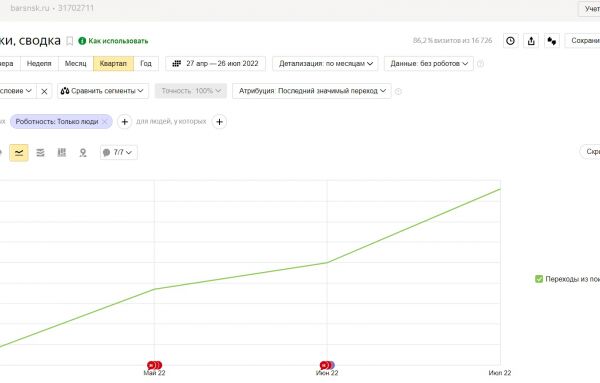Select the stacked area chart icon
Image resolution: width=600 pixels, height=383 pixels.
tap(40, 153)
